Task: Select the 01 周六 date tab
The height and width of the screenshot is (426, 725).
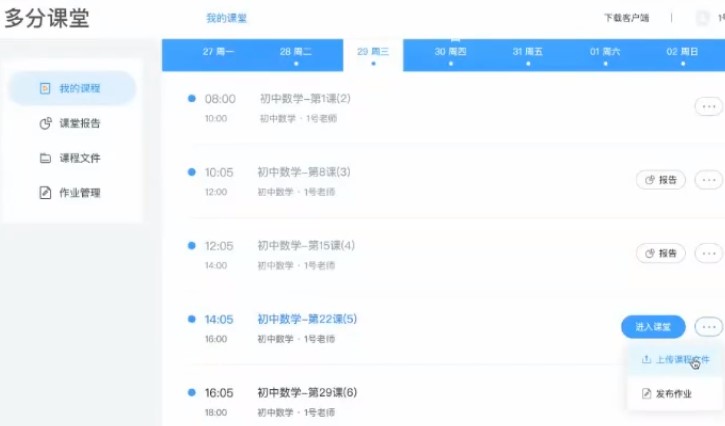Action: pyautogui.click(x=606, y=53)
